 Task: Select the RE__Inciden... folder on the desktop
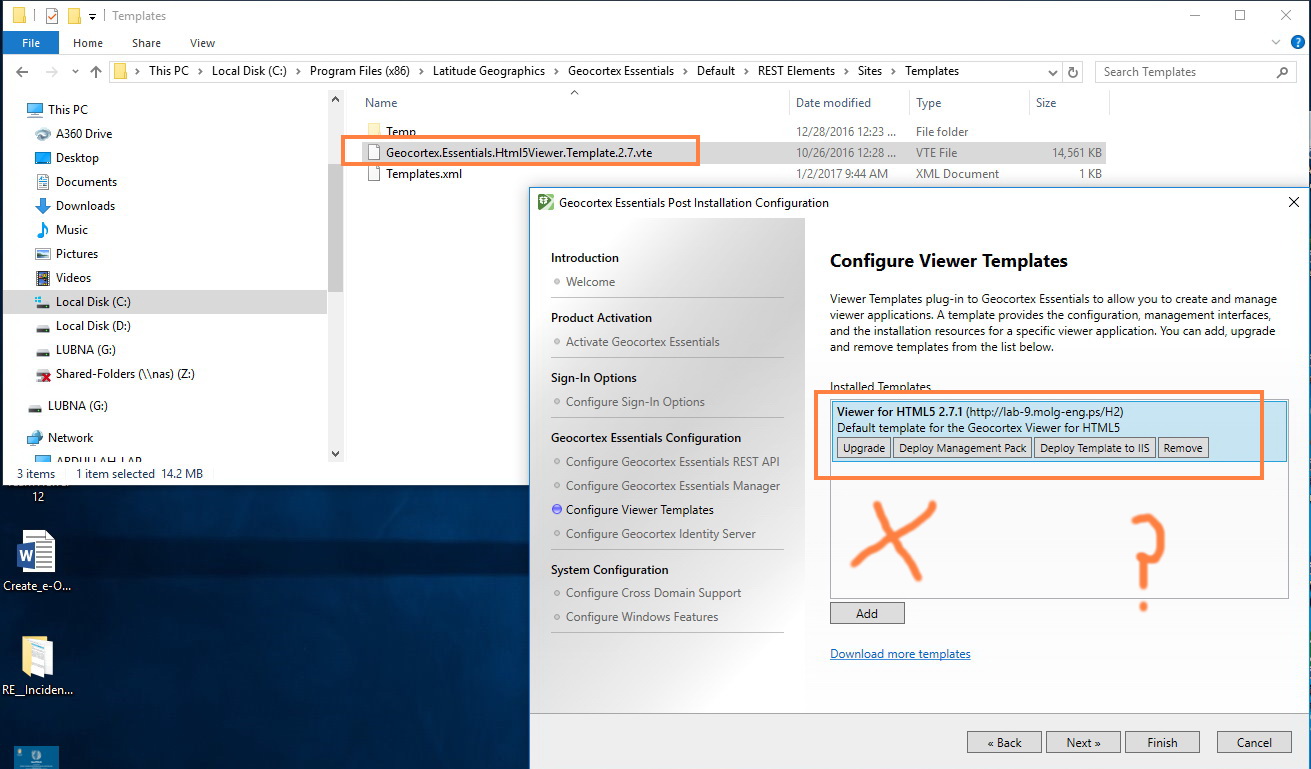pos(37,665)
